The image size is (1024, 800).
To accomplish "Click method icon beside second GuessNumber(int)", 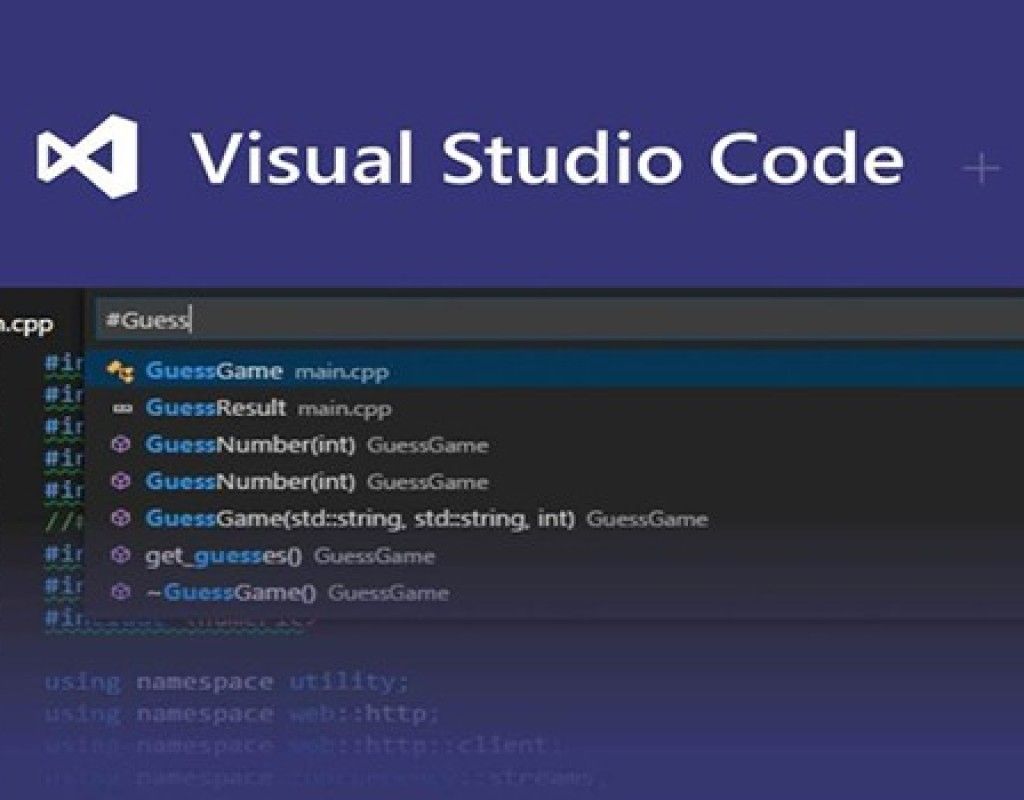I will pos(121,482).
